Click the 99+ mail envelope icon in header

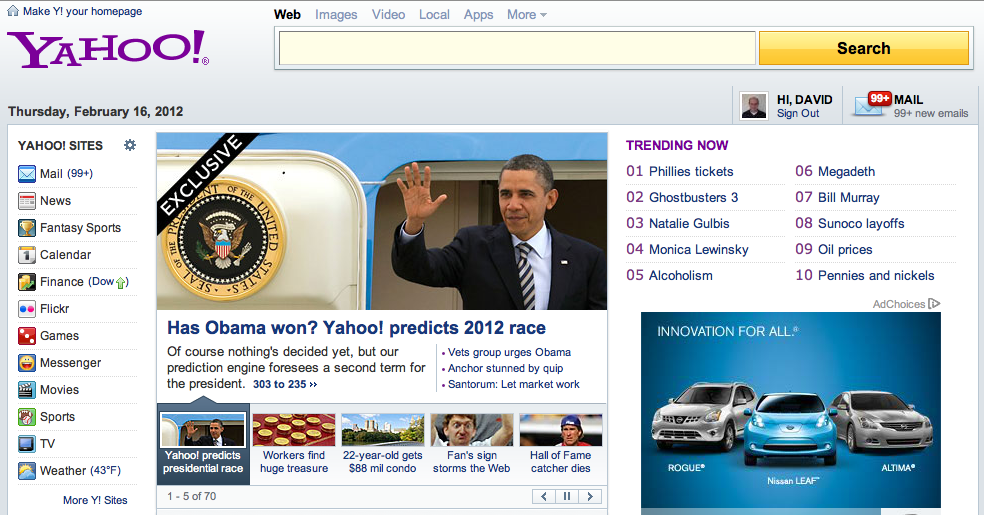(871, 104)
